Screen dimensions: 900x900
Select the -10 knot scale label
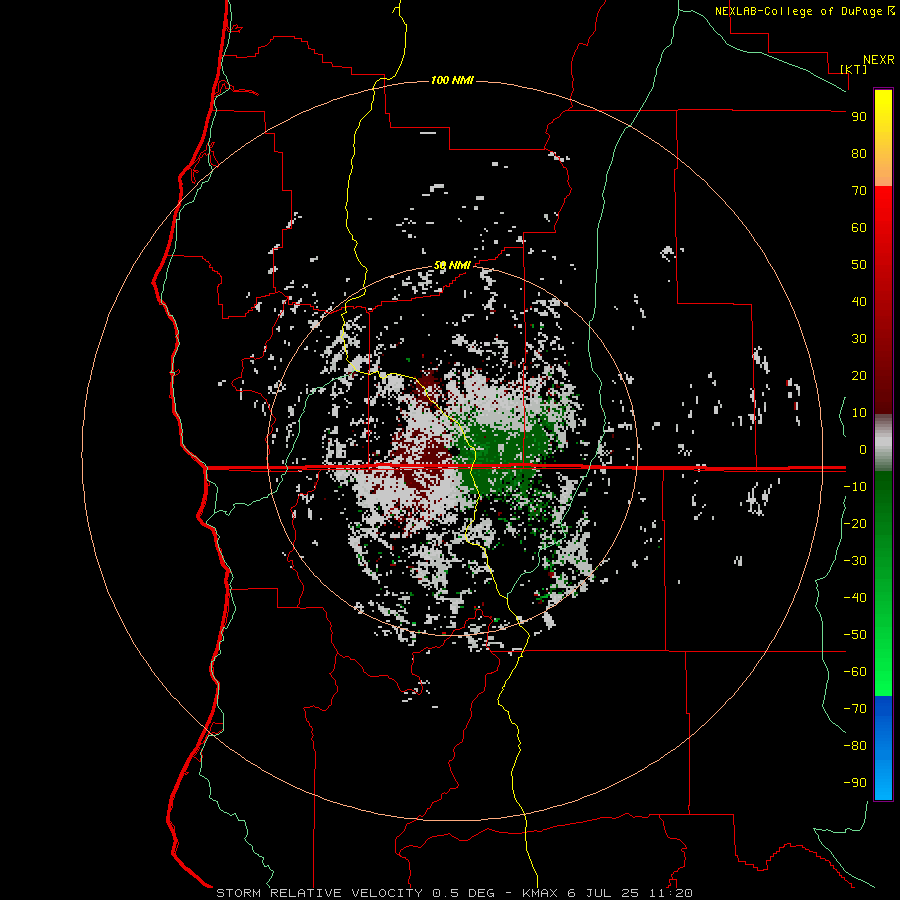click(x=855, y=487)
